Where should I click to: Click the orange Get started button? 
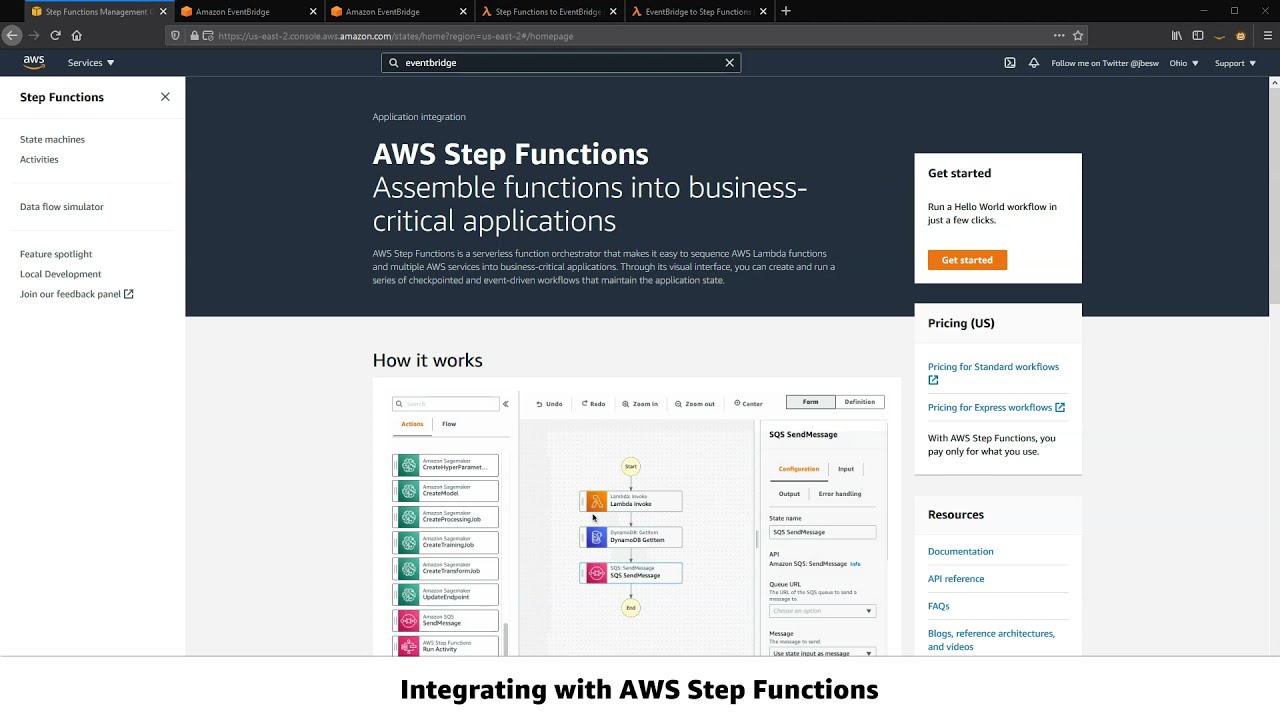967,260
